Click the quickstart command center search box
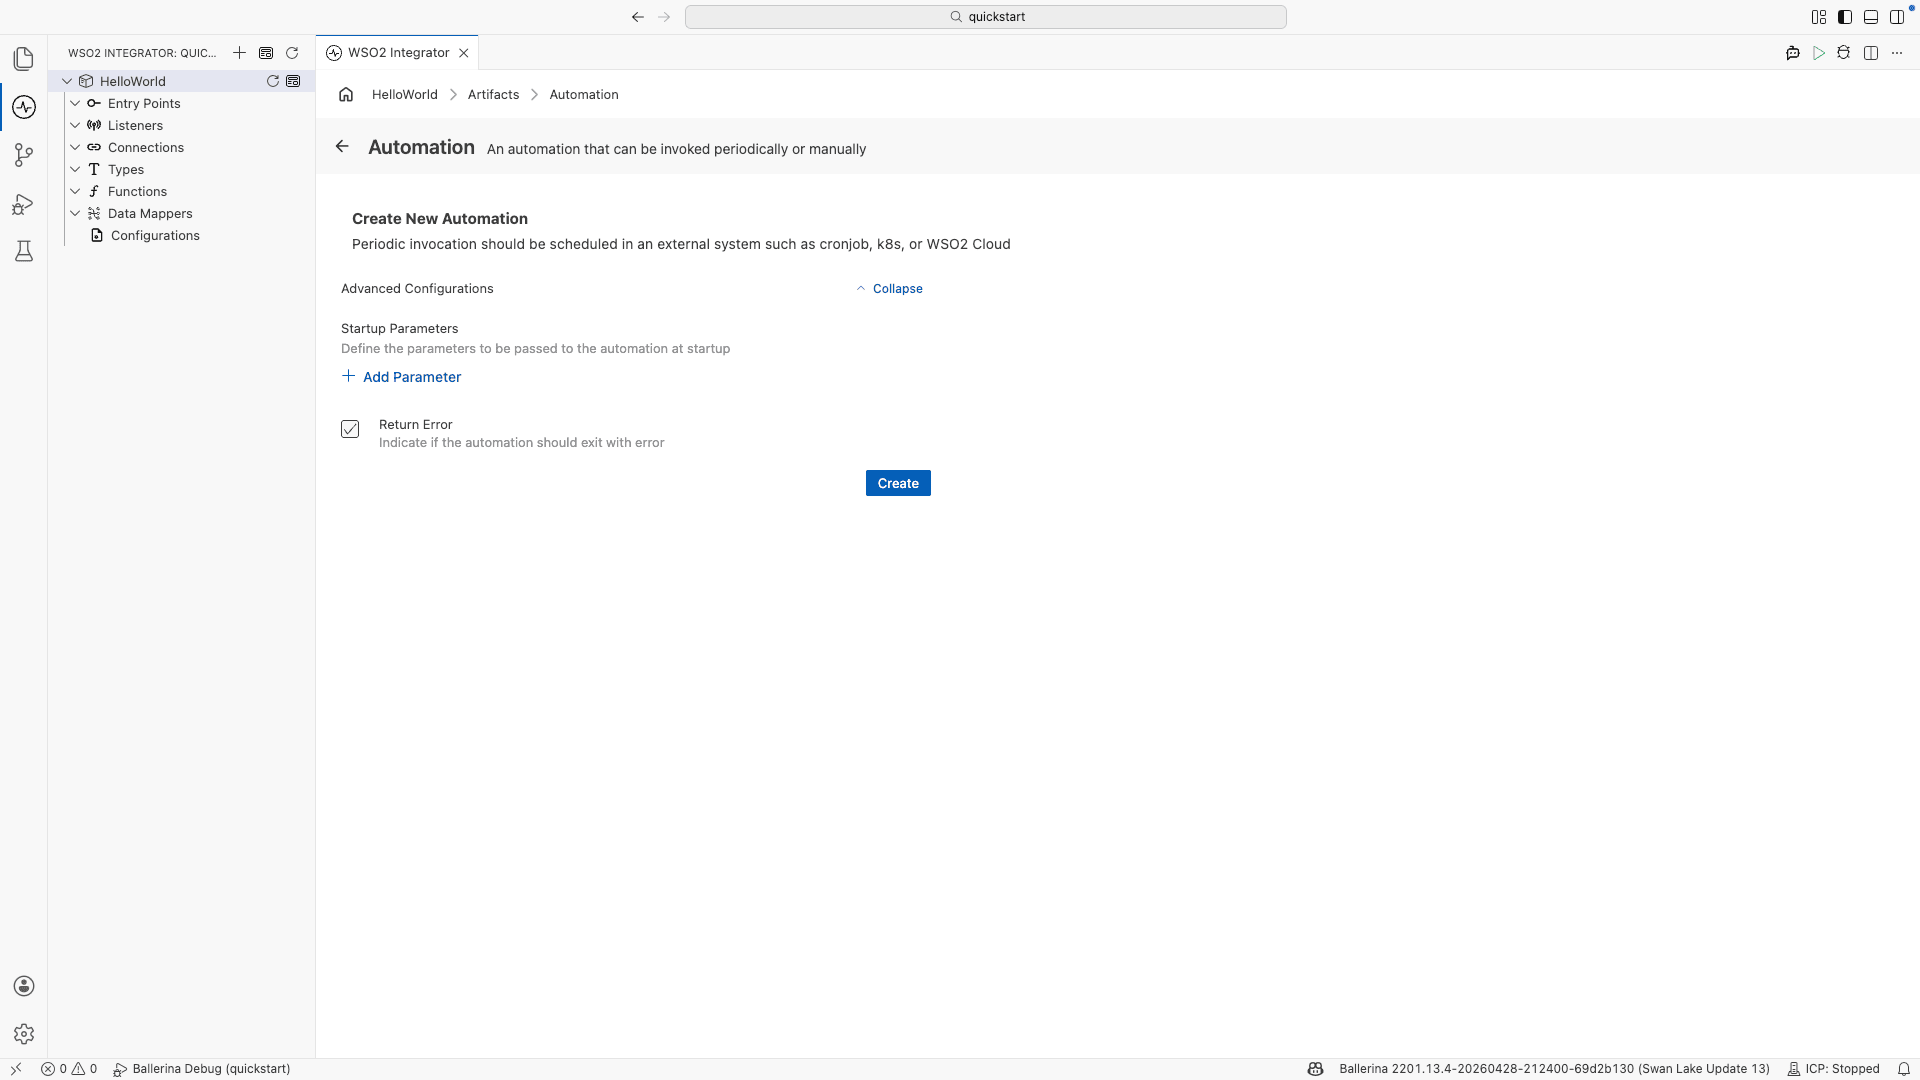1920x1080 pixels. pyautogui.click(x=986, y=17)
